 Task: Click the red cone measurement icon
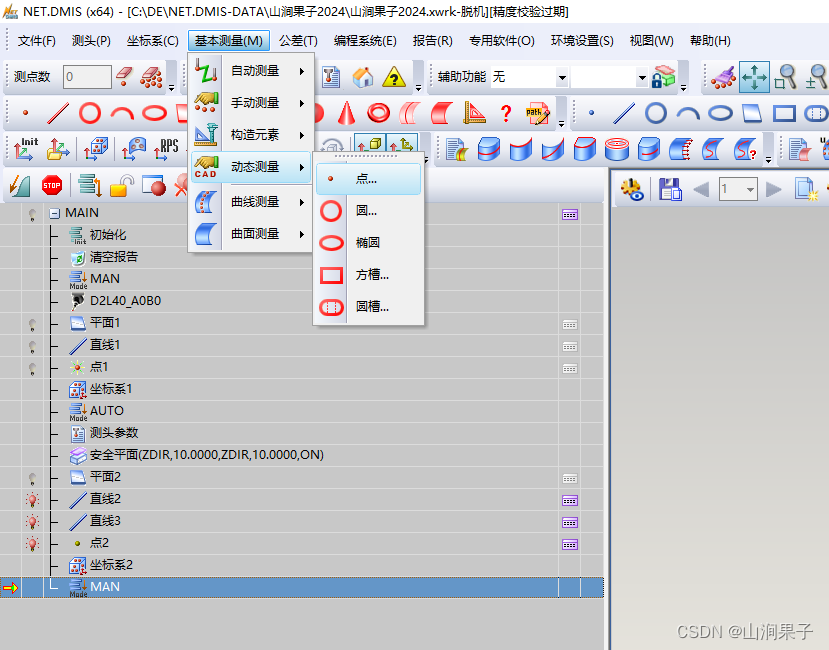(x=346, y=111)
